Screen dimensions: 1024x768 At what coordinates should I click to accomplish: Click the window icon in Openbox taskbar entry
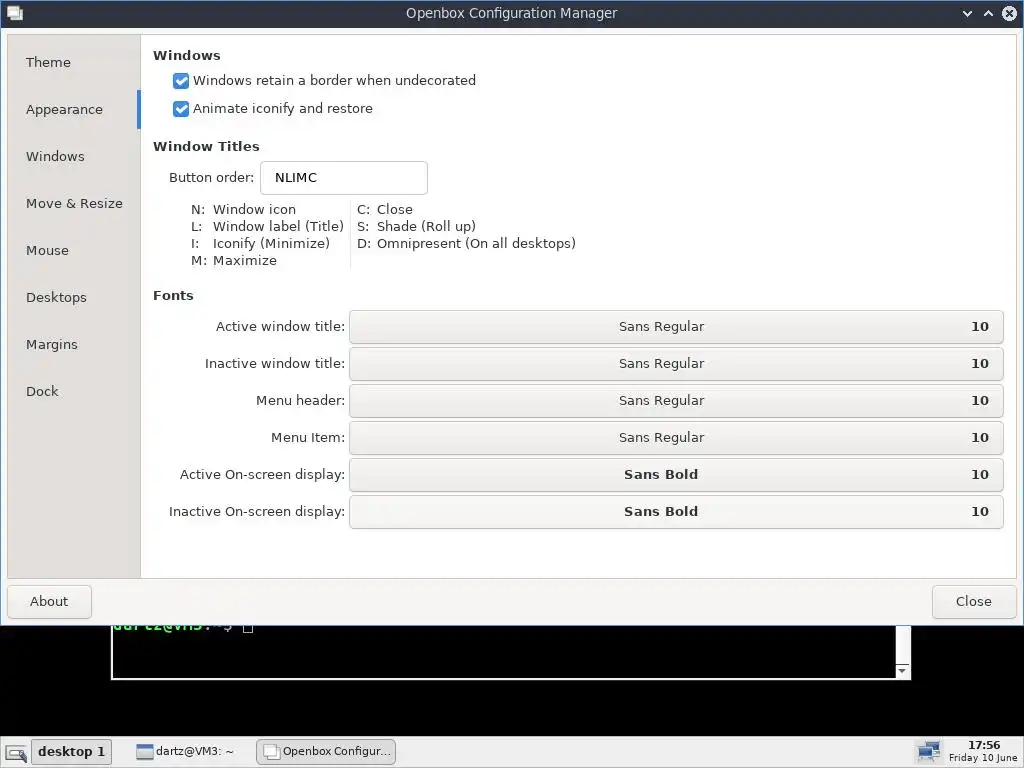pos(270,752)
